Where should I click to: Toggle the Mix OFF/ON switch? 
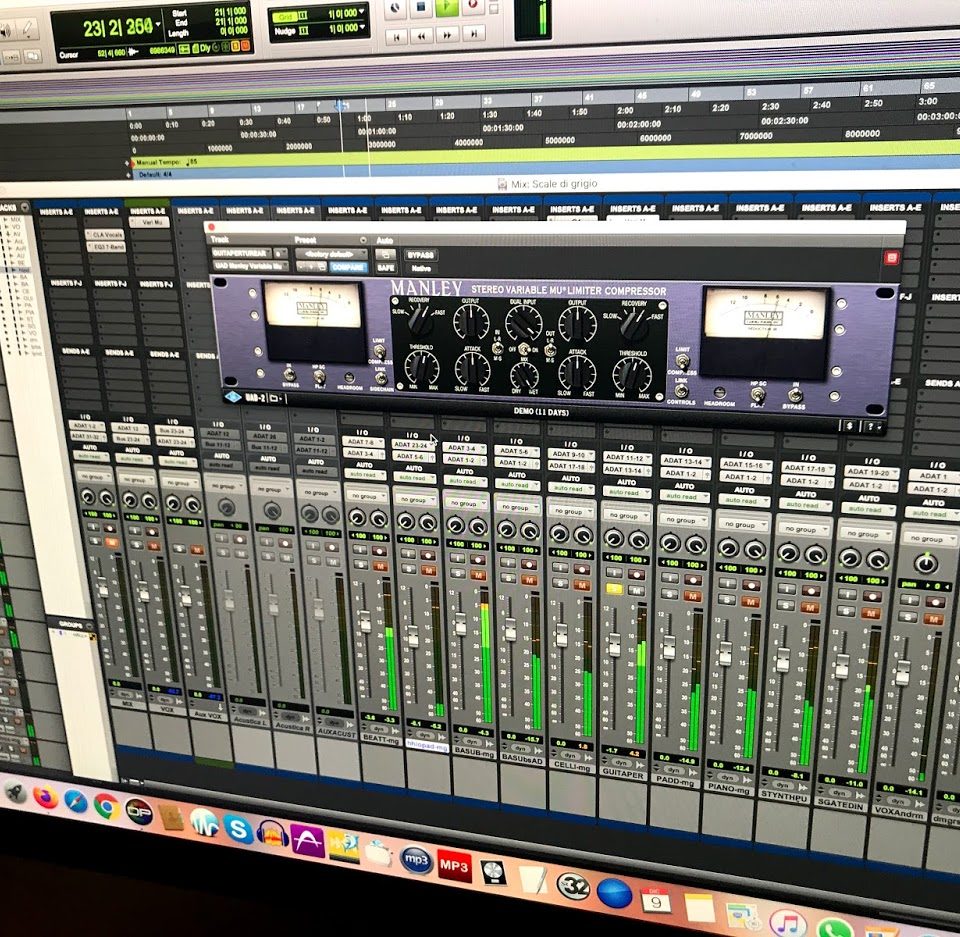[x=523, y=350]
